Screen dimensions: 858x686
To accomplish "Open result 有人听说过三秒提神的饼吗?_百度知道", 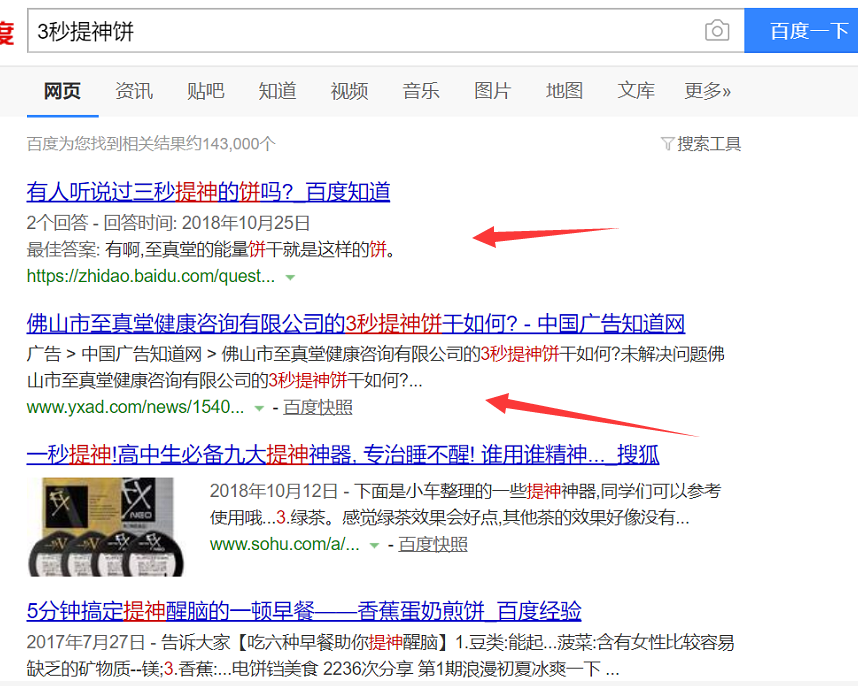I will (208, 192).
